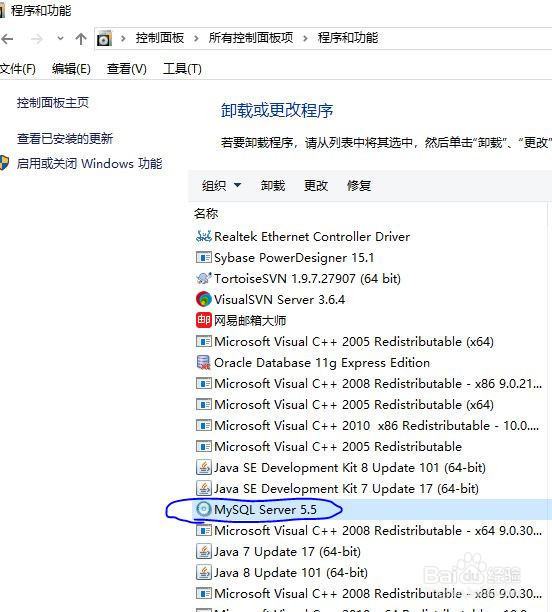Image resolution: width=552 pixels, height=612 pixels.
Task: Open the 组织 dropdown menu
Action: [x=221, y=185]
